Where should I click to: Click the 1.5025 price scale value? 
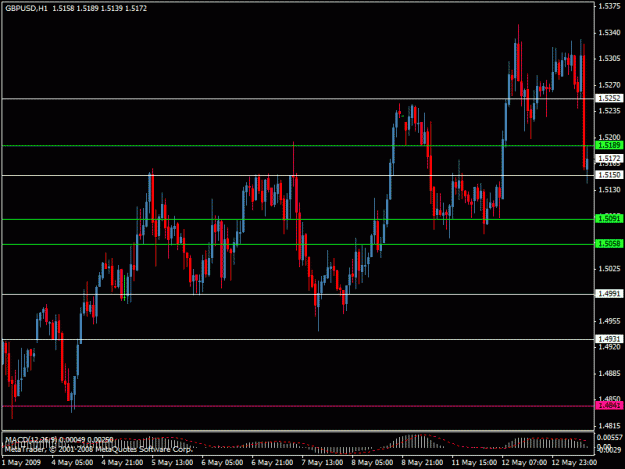coord(609,269)
